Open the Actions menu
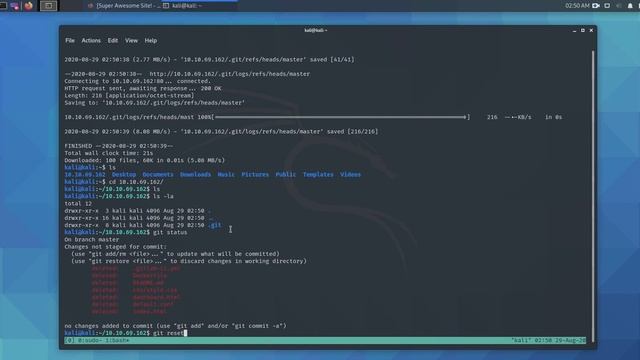 tap(91, 40)
